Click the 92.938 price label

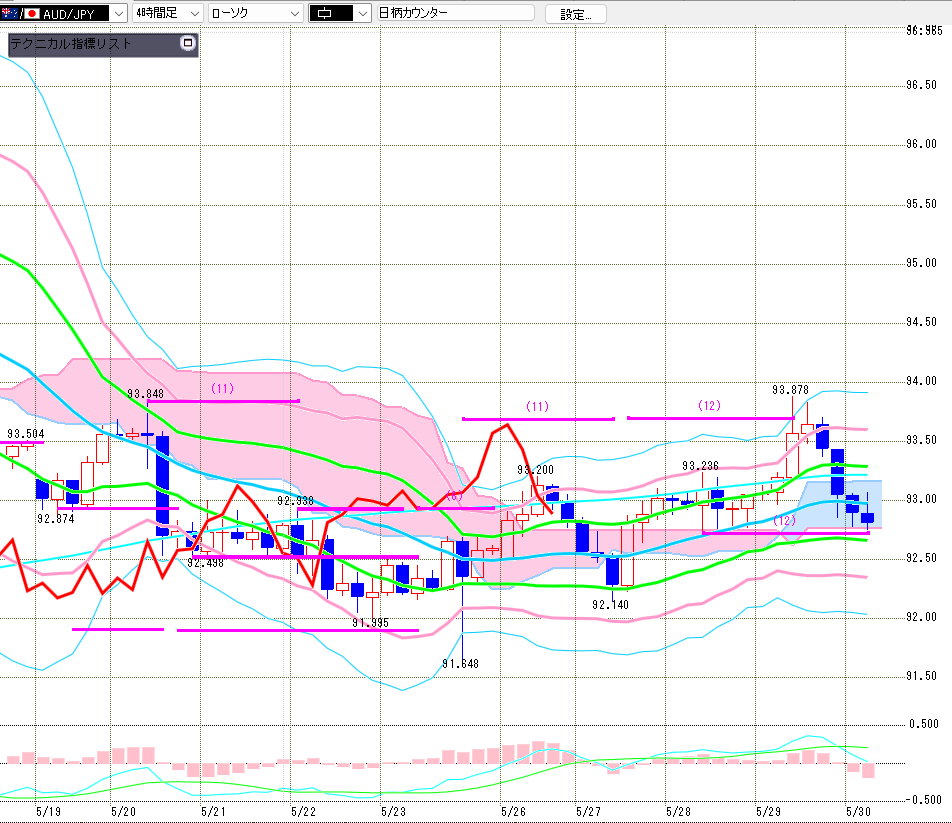click(x=295, y=501)
